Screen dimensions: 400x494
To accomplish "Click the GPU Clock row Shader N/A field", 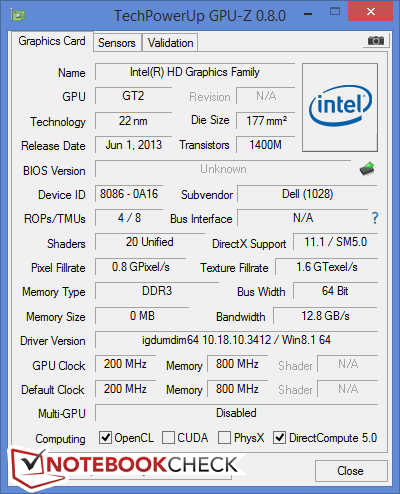I will (348, 364).
